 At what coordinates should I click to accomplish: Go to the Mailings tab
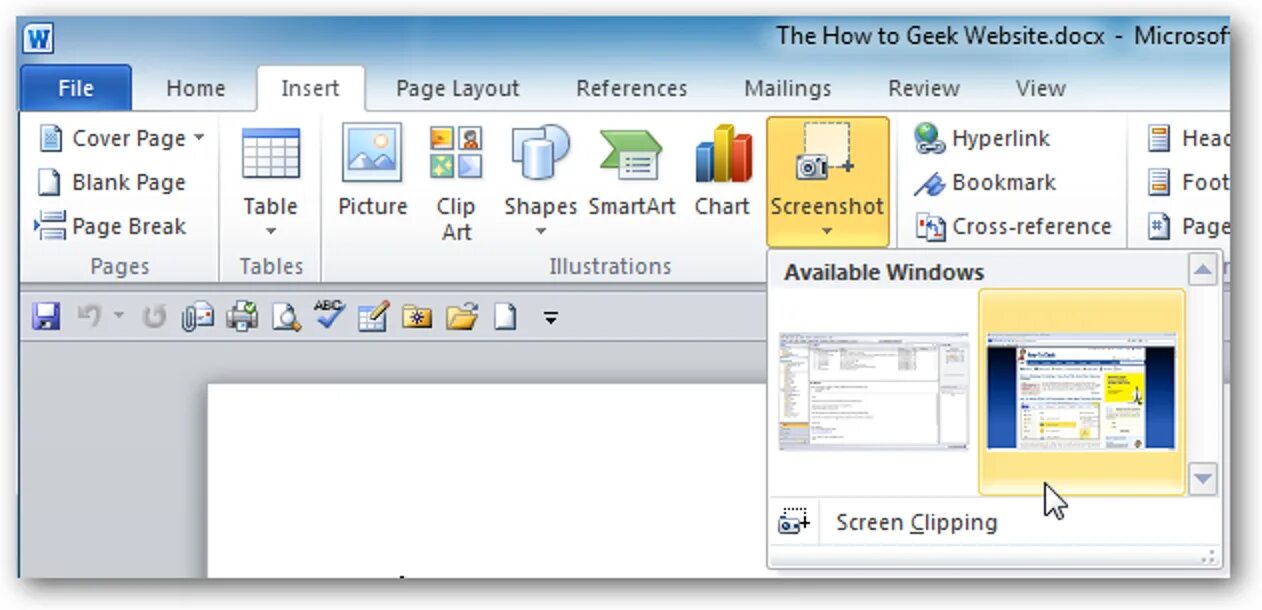[x=788, y=88]
